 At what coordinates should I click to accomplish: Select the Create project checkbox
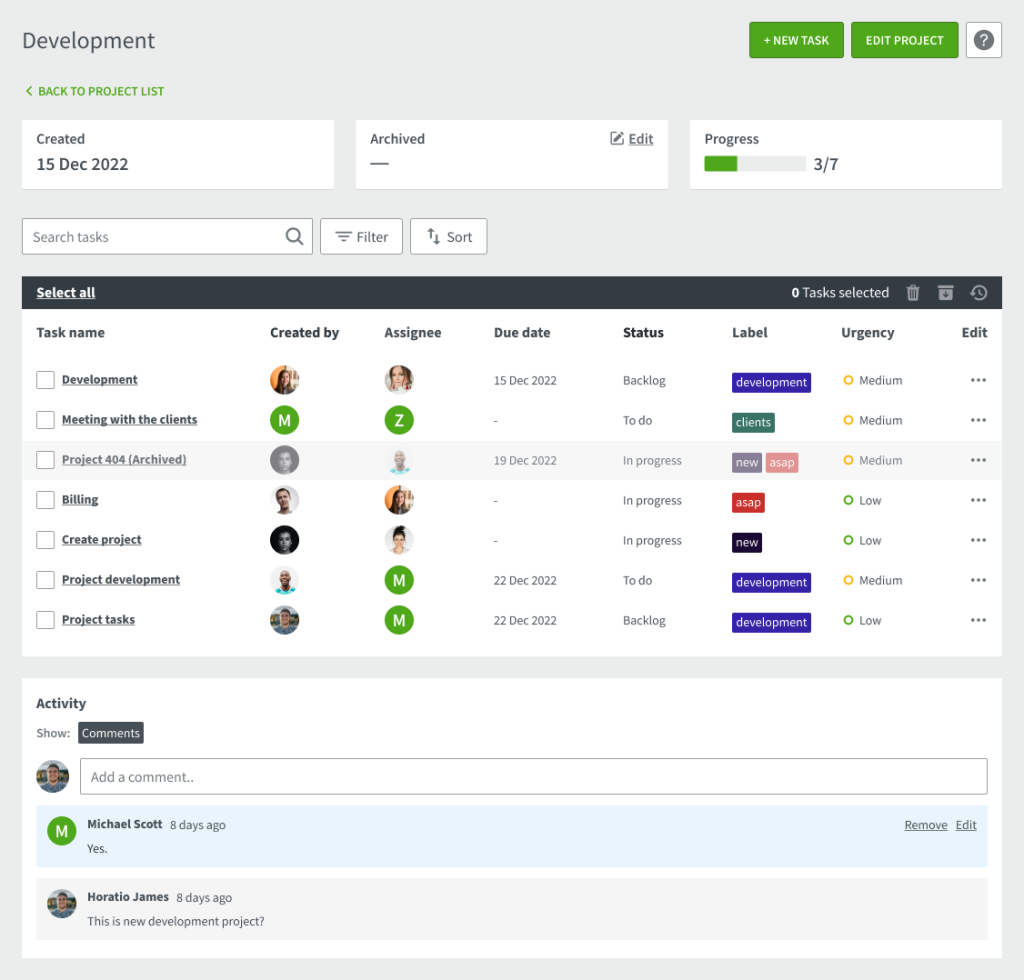click(45, 540)
